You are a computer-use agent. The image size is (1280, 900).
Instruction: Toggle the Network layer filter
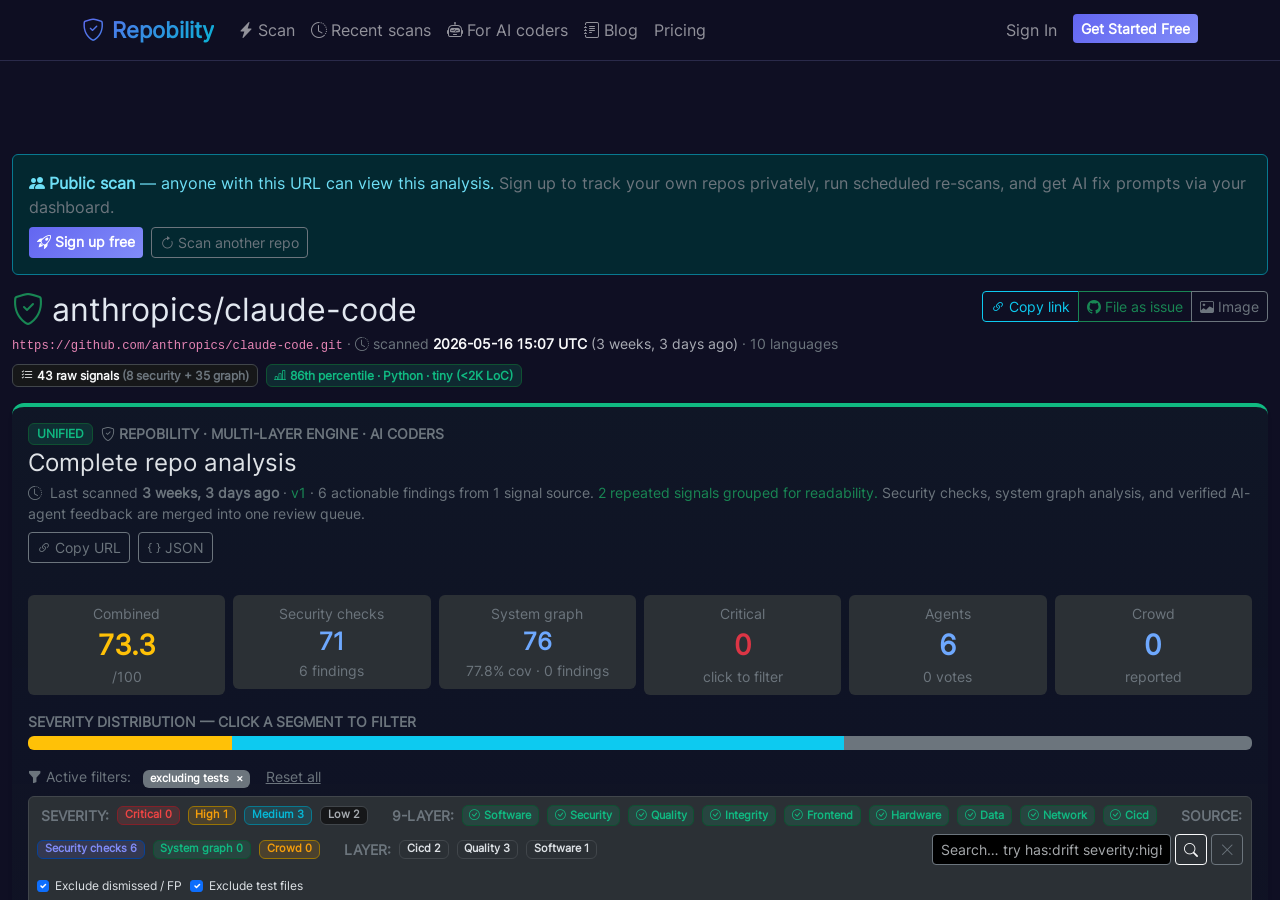(x=1057, y=815)
